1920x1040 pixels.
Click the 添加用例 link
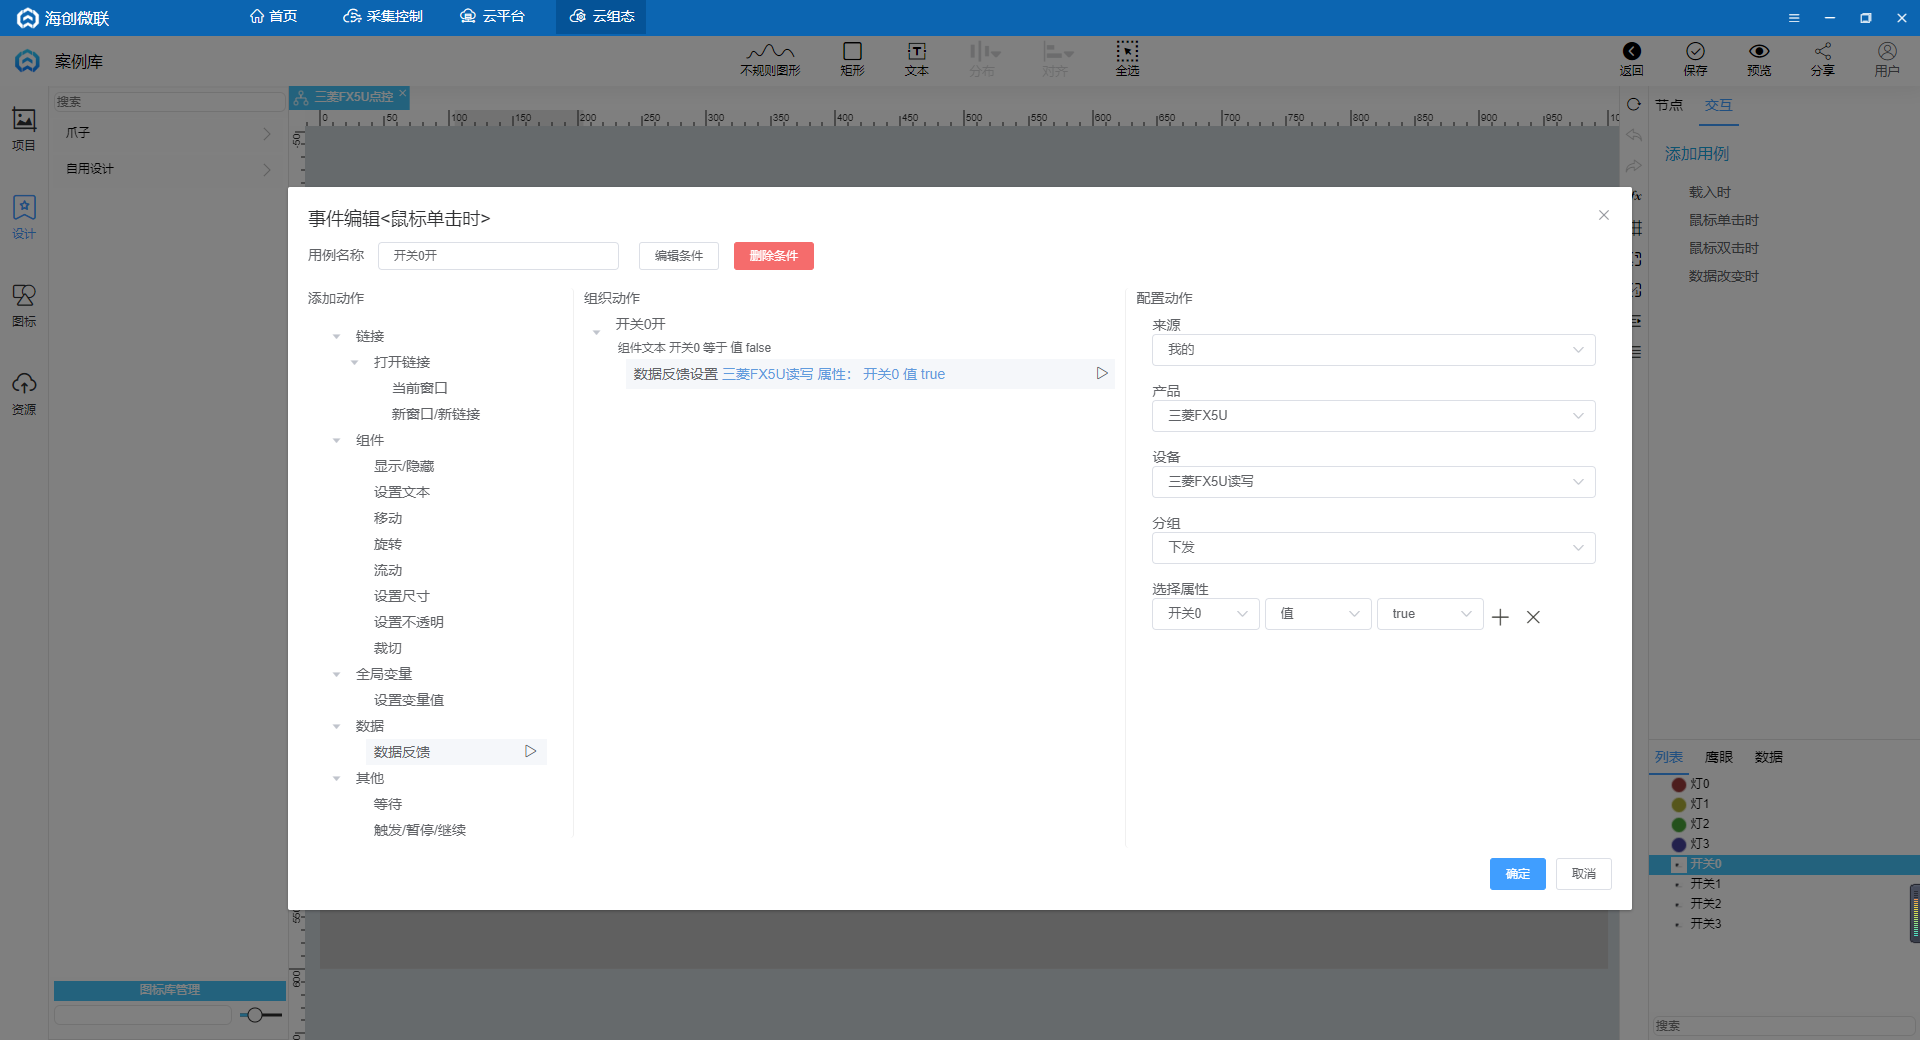1697,154
